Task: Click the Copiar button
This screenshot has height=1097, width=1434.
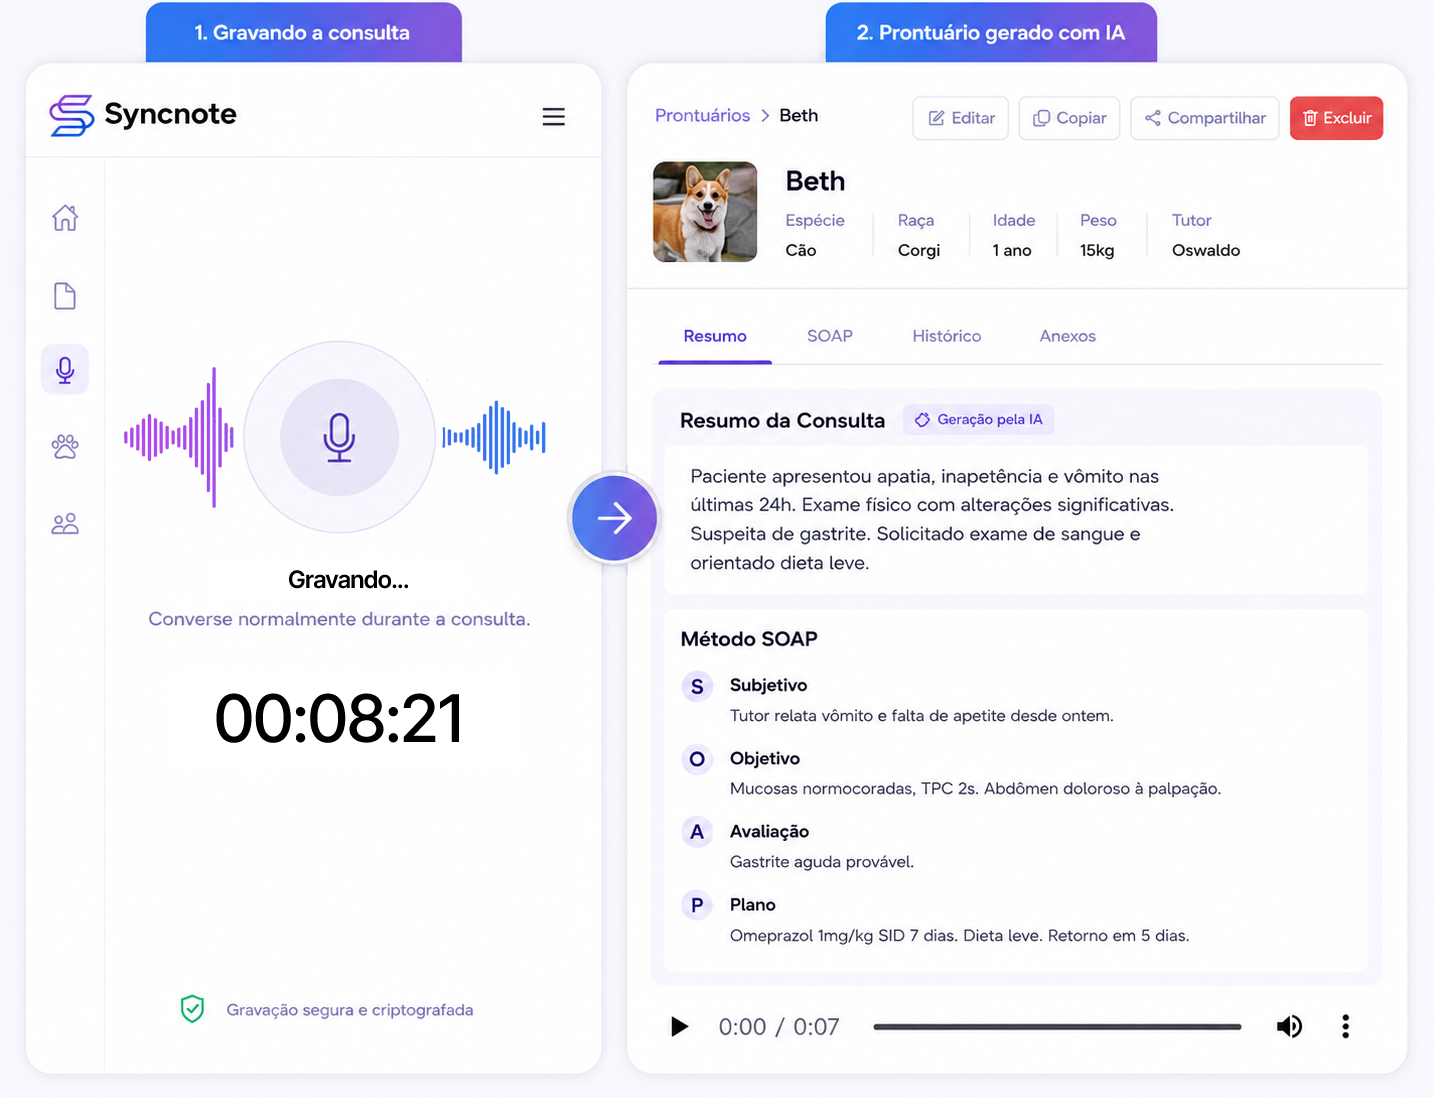Action: coord(1069,118)
